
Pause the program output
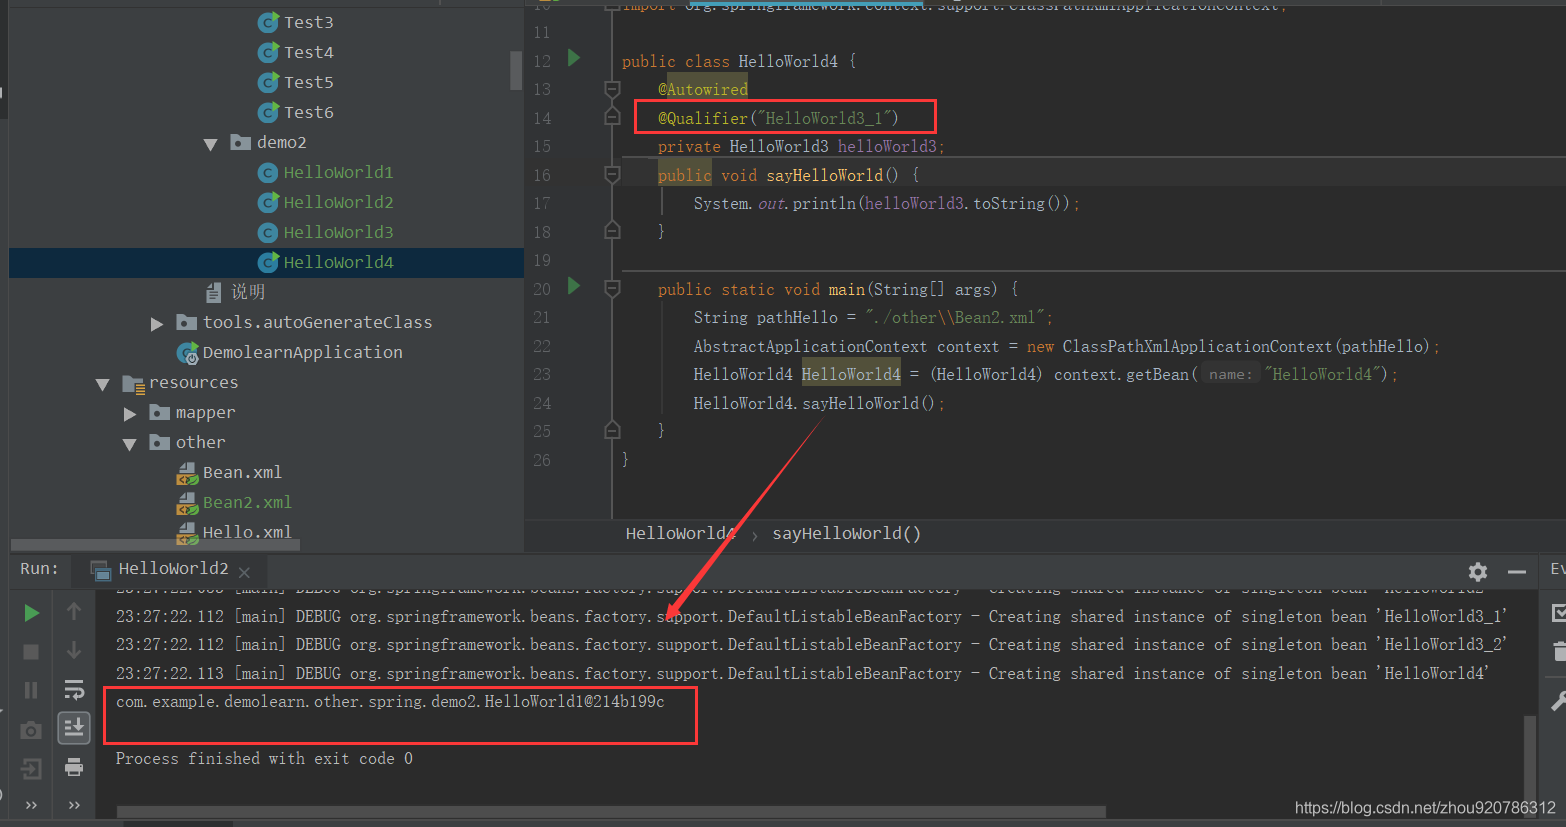point(31,690)
